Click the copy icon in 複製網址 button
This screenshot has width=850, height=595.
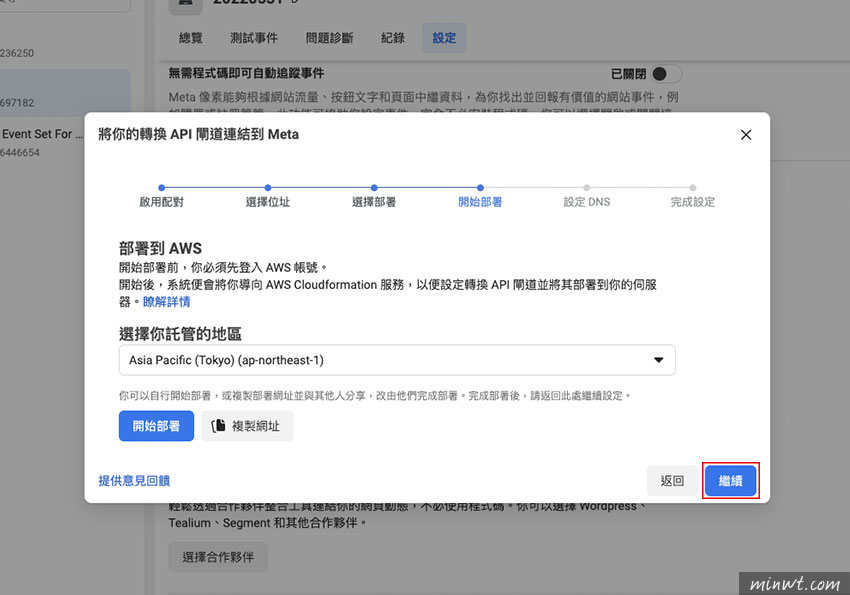(x=218, y=426)
